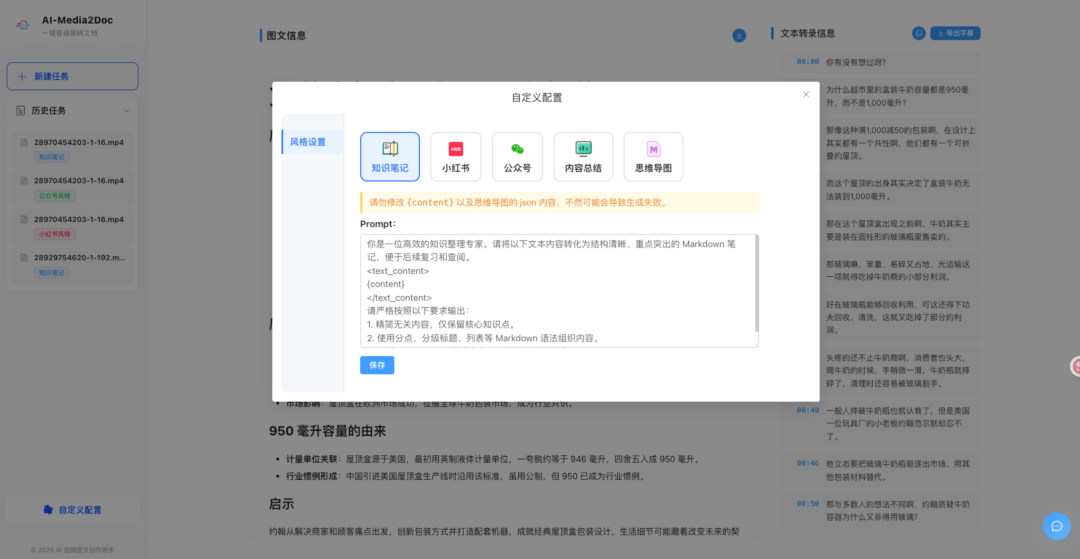
Task: Select the 知识笔记 style card
Action: 390,156
